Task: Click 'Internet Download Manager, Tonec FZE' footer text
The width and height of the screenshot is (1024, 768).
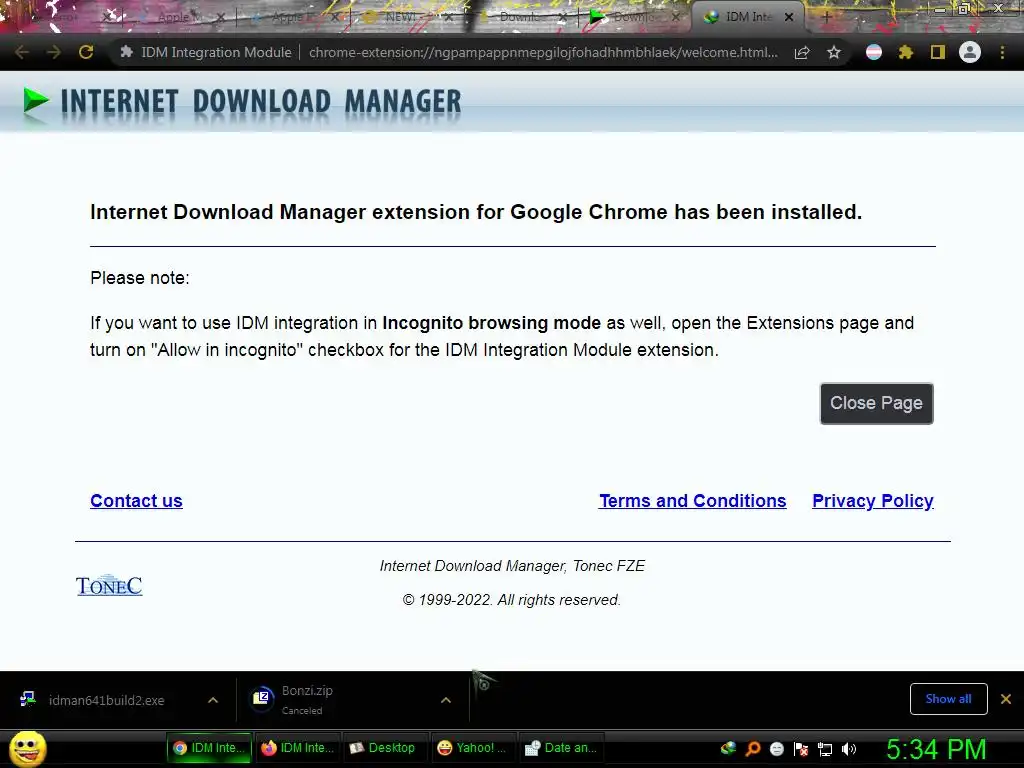Action: tap(512, 566)
